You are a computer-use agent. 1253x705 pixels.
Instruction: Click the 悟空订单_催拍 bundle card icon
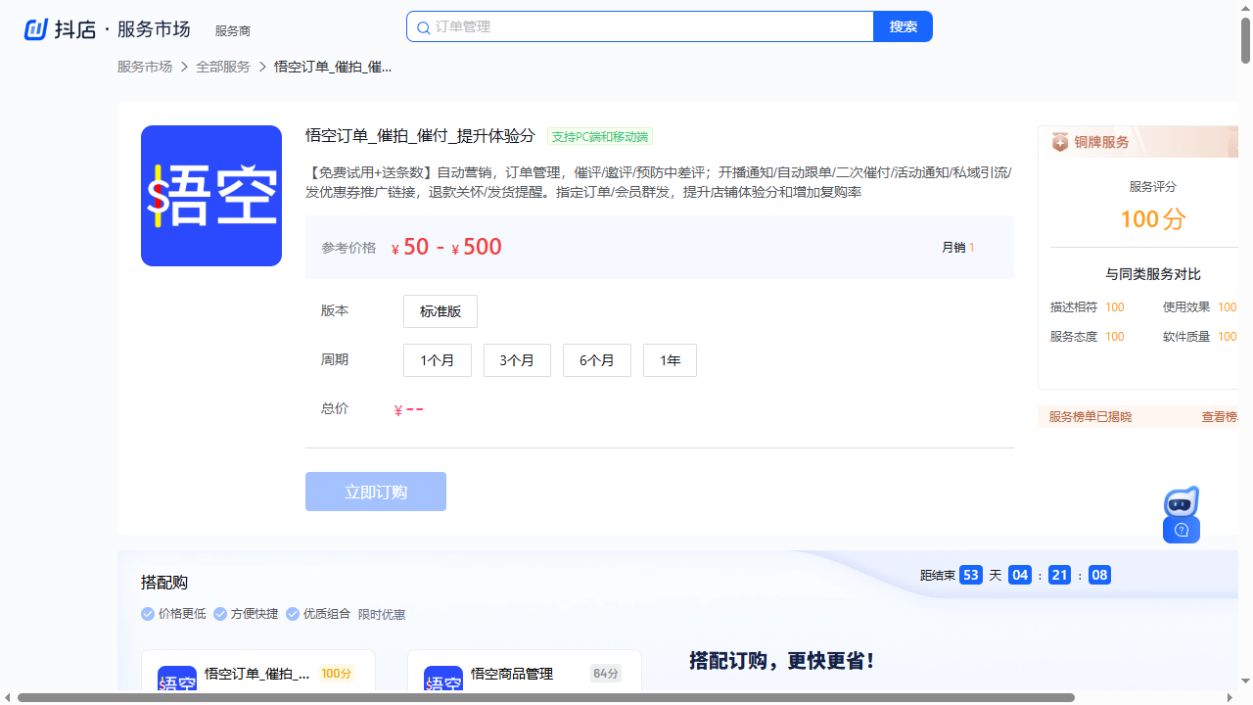[x=177, y=680]
